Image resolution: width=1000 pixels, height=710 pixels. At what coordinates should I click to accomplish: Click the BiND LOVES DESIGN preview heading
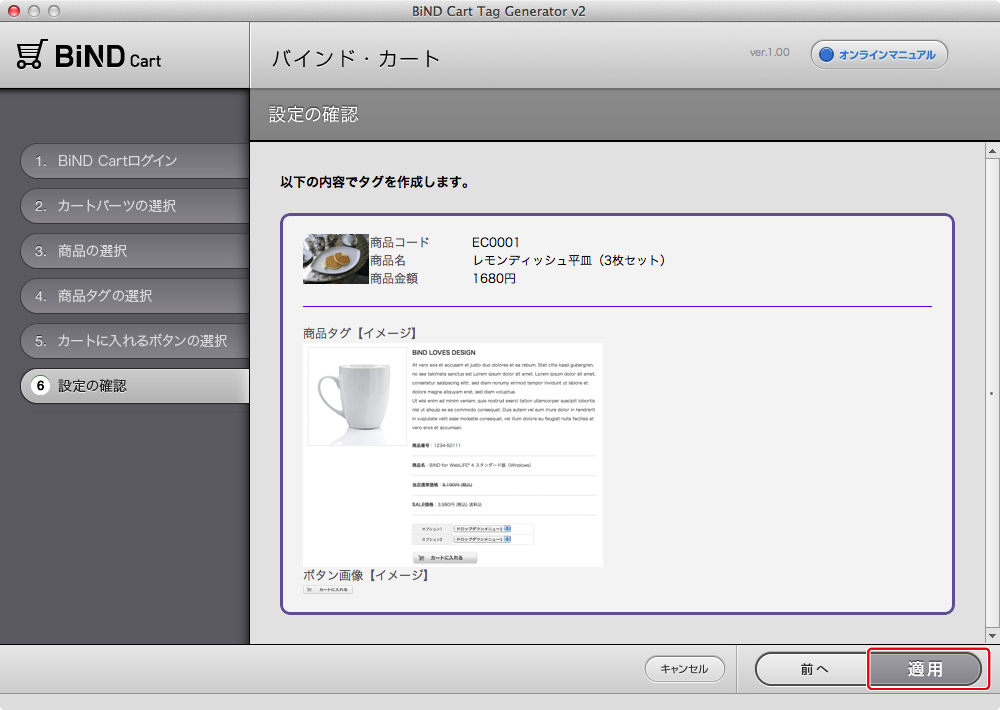[x=444, y=353]
